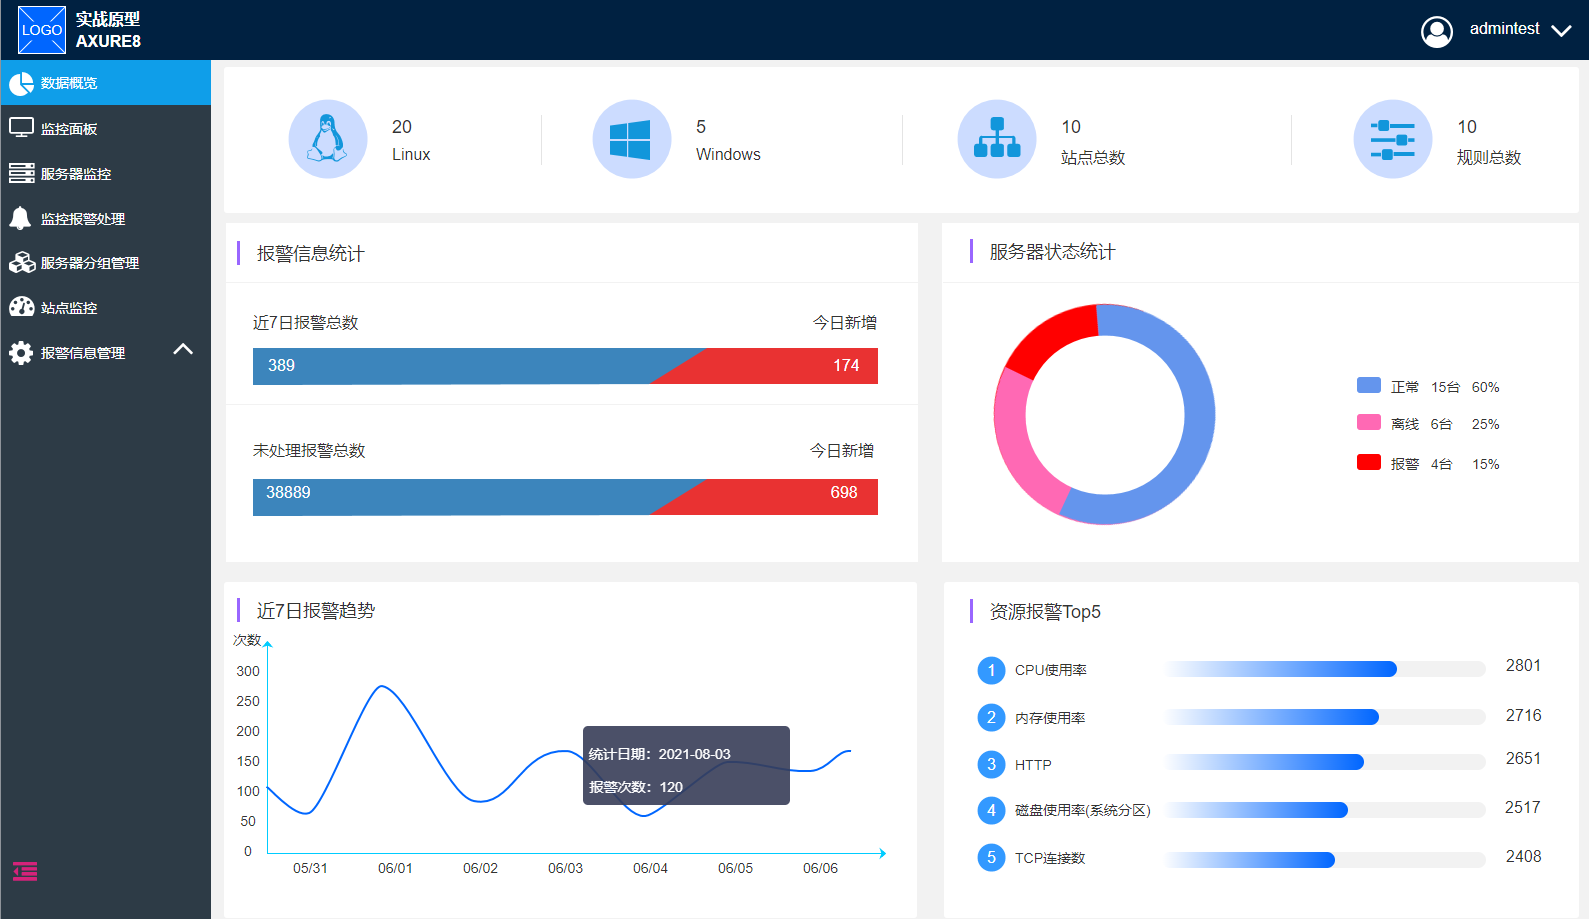This screenshot has width=1589, height=919.
Task: Click the blue LOGO icon
Action: (42, 30)
